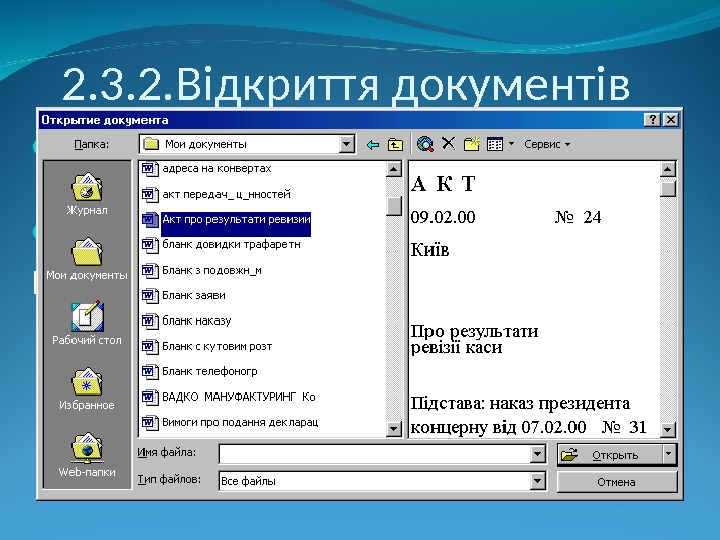Click the Все файлы file type box
This screenshot has width=720, height=540.
click(x=374, y=481)
